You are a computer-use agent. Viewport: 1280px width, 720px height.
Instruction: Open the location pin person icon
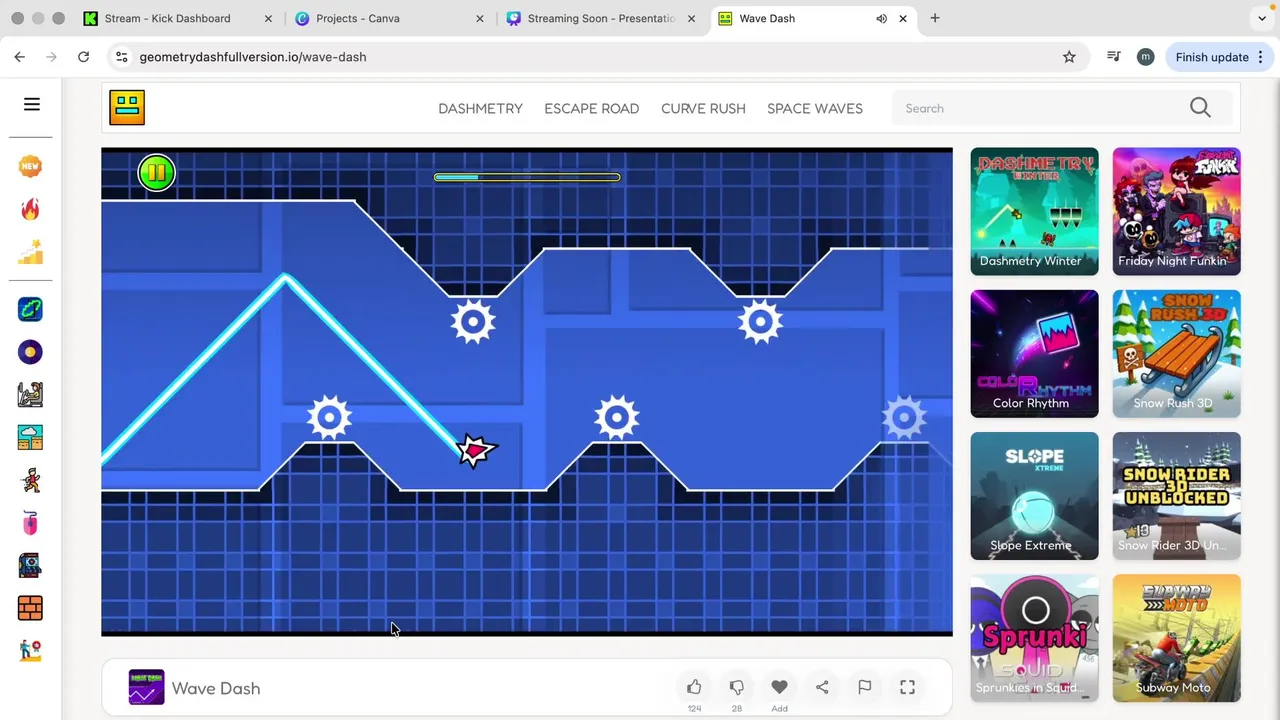pyautogui.click(x=30, y=650)
